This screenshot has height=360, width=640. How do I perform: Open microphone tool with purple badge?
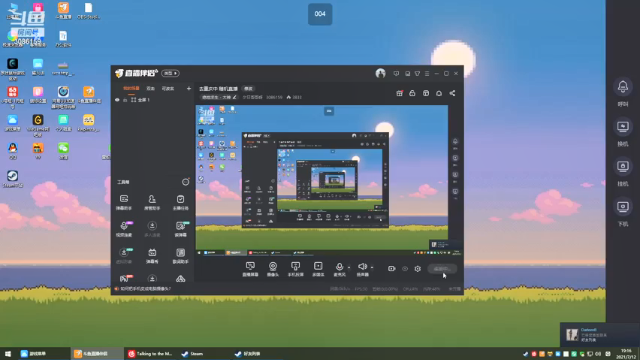click(x=124, y=229)
